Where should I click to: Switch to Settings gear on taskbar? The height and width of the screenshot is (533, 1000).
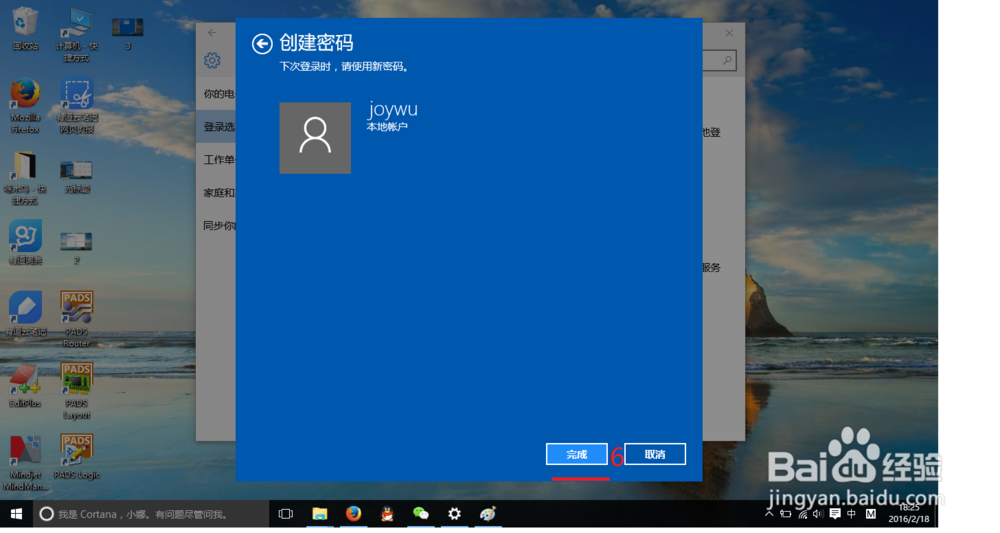[454, 514]
